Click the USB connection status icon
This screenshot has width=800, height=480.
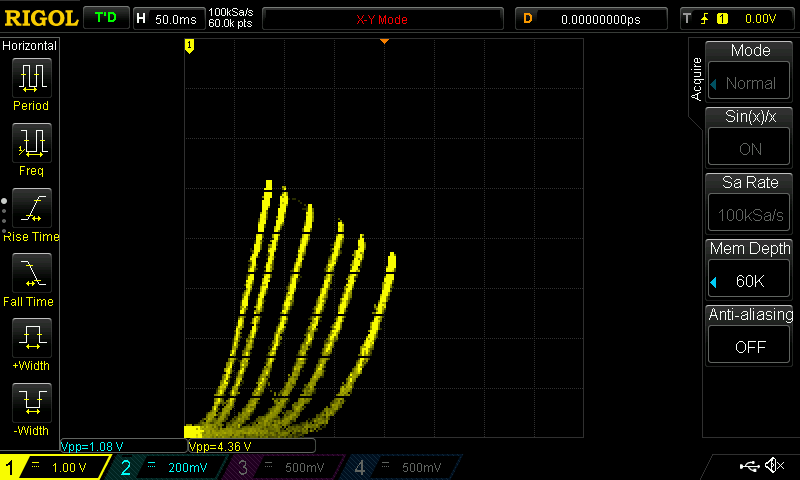click(749, 465)
